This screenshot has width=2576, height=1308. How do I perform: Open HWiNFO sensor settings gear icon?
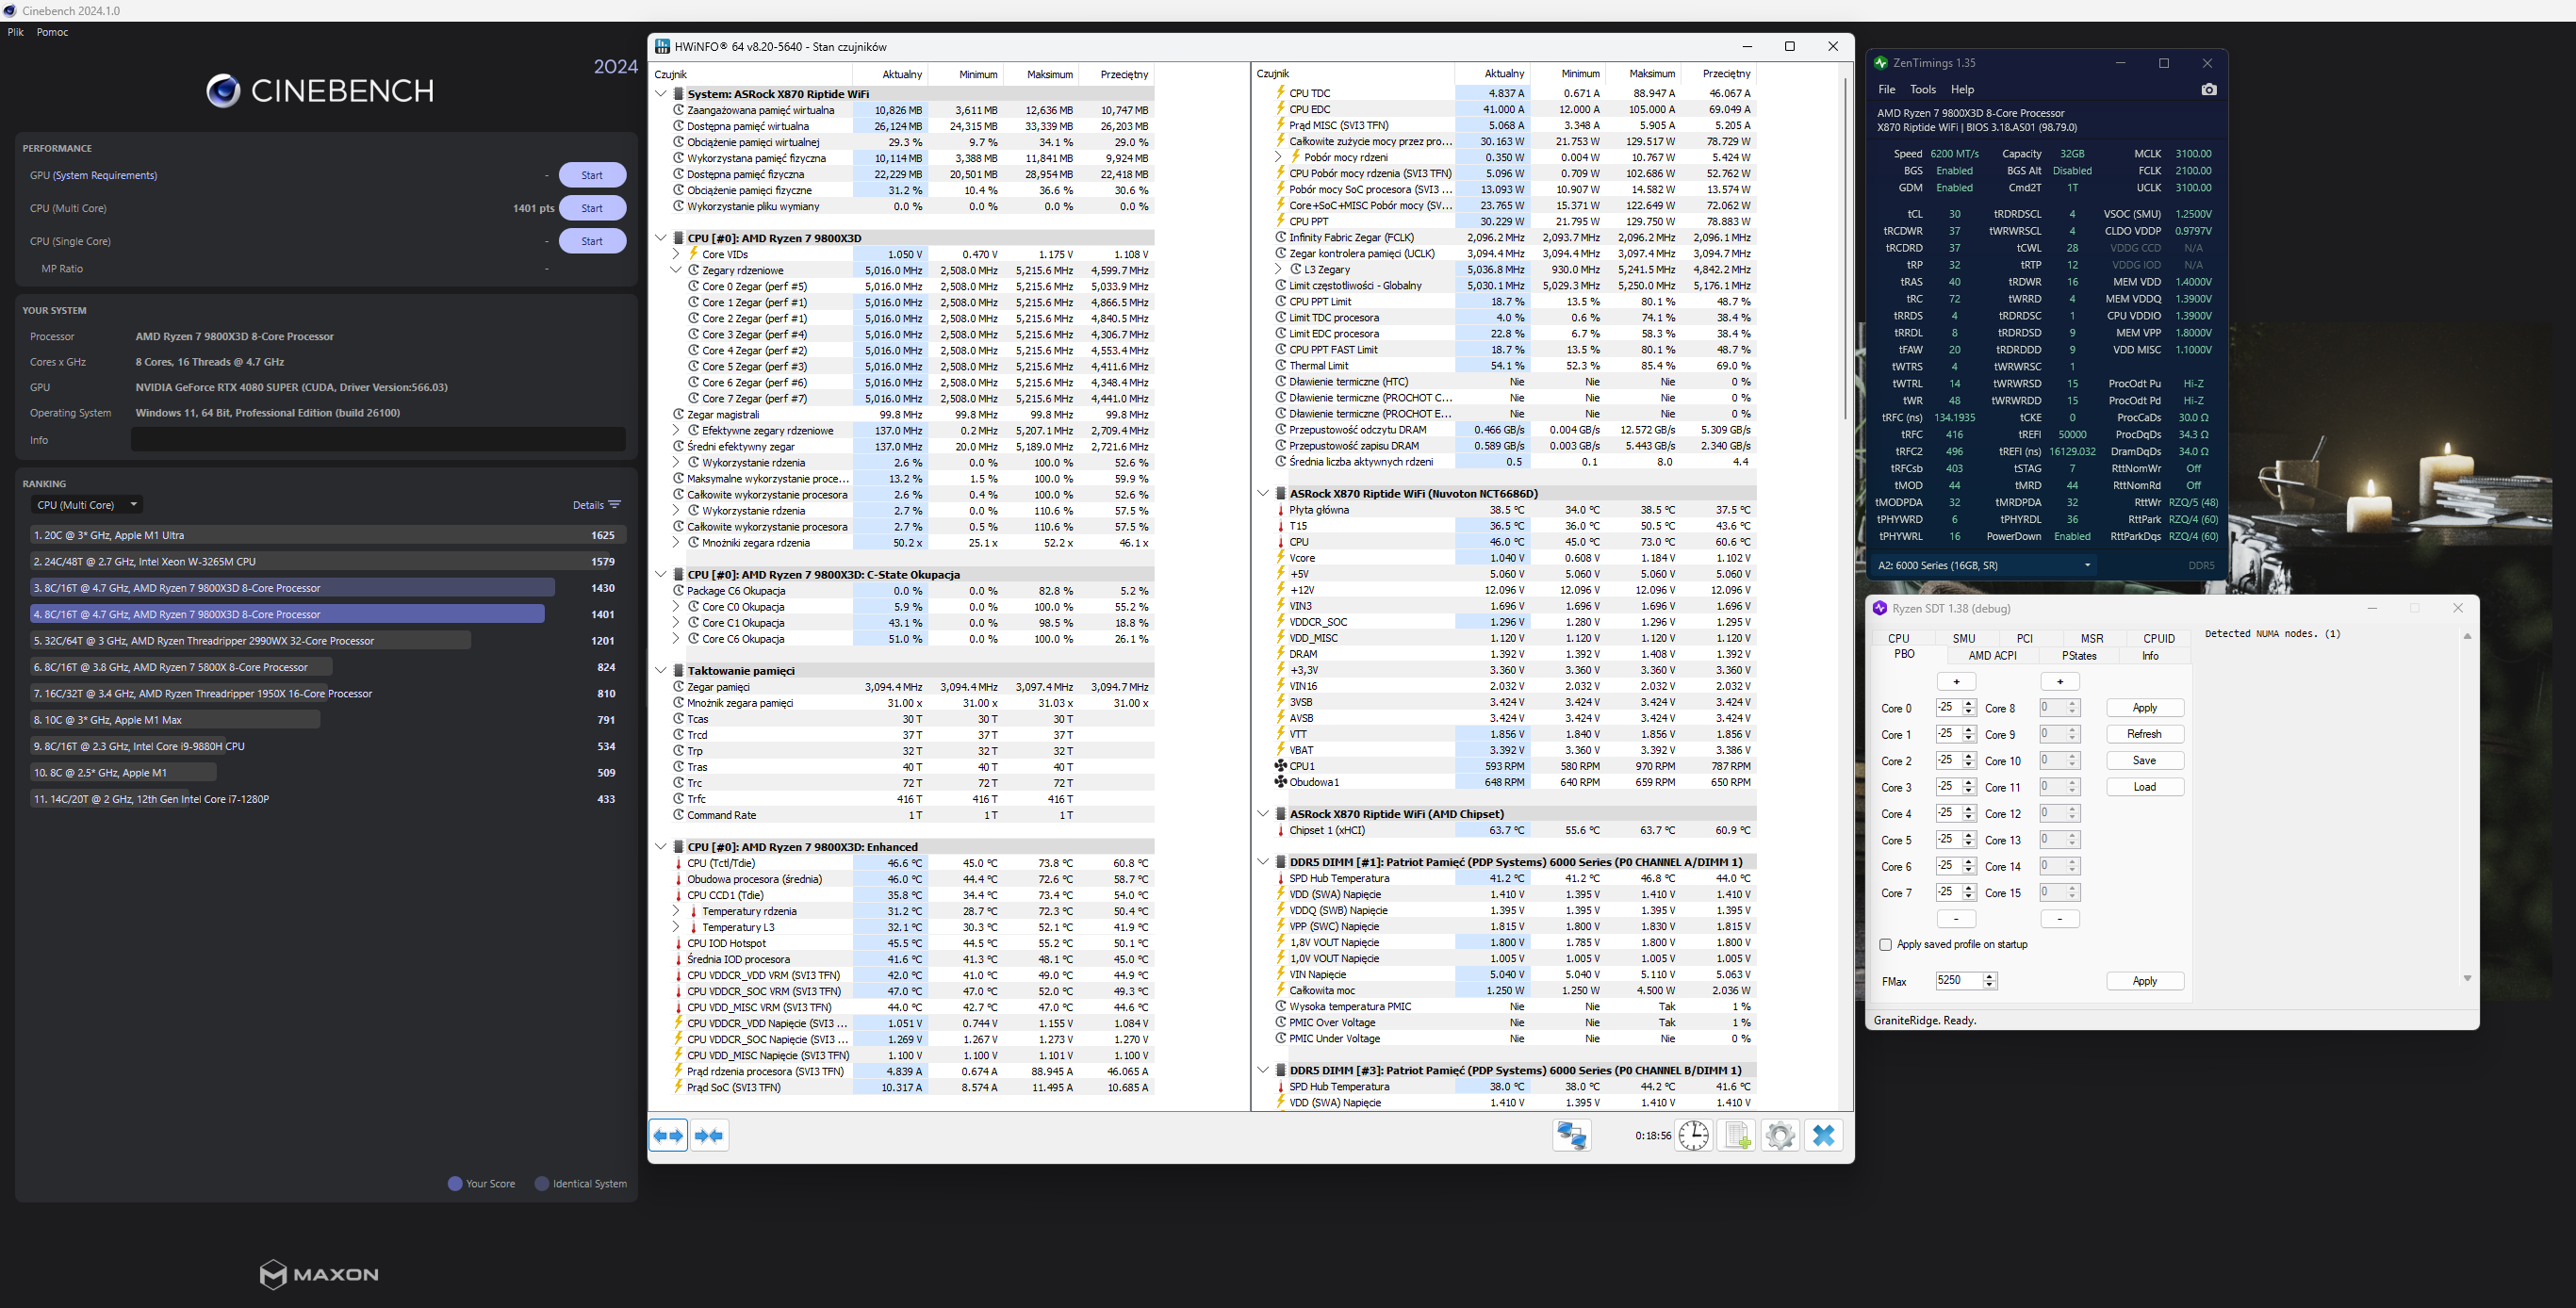point(1780,1135)
